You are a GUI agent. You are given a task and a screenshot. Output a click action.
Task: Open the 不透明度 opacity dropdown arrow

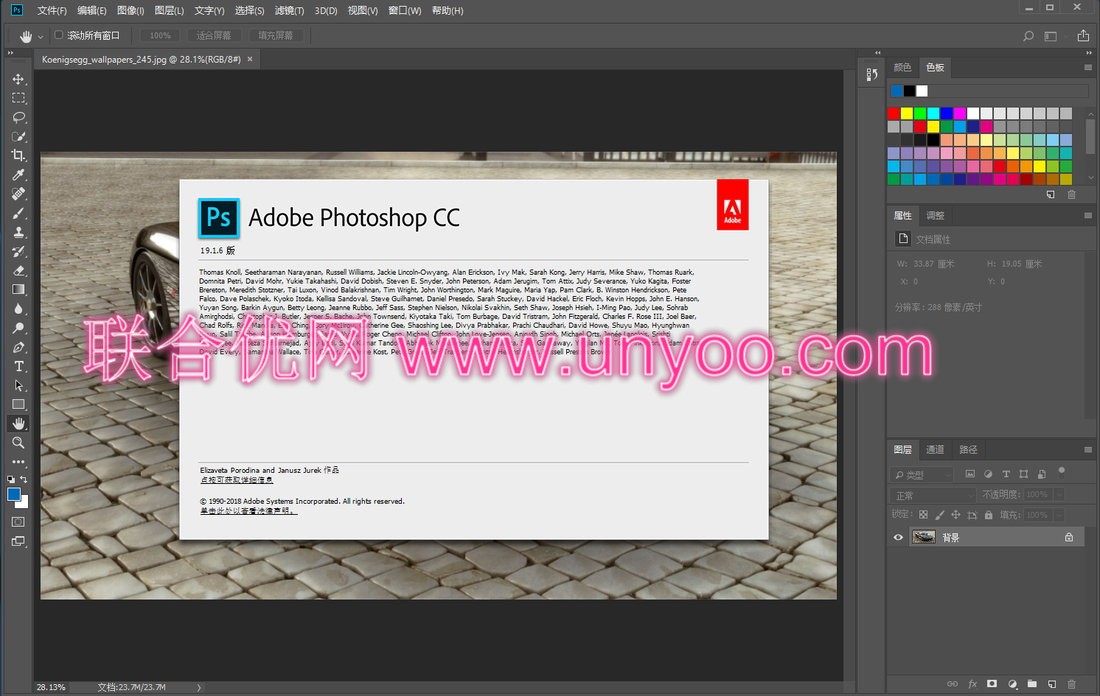[x=1059, y=495]
